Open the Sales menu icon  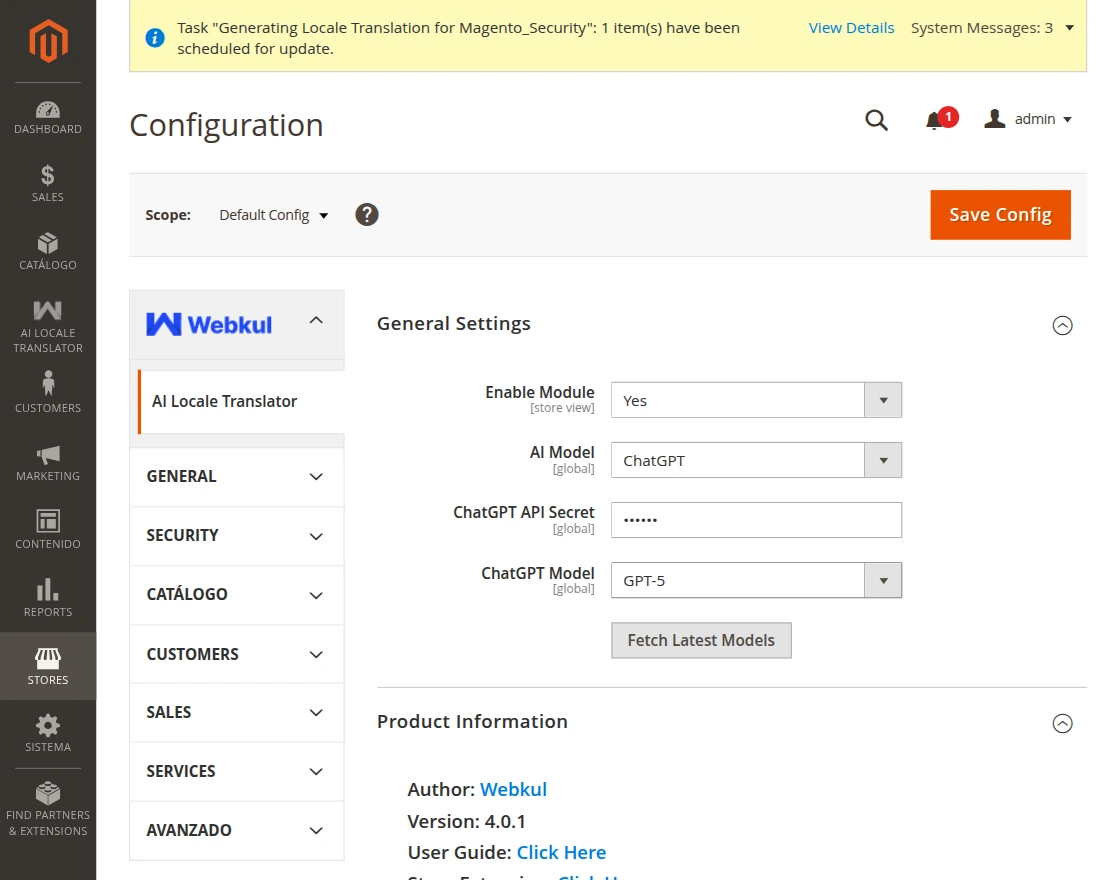[x=48, y=184]
